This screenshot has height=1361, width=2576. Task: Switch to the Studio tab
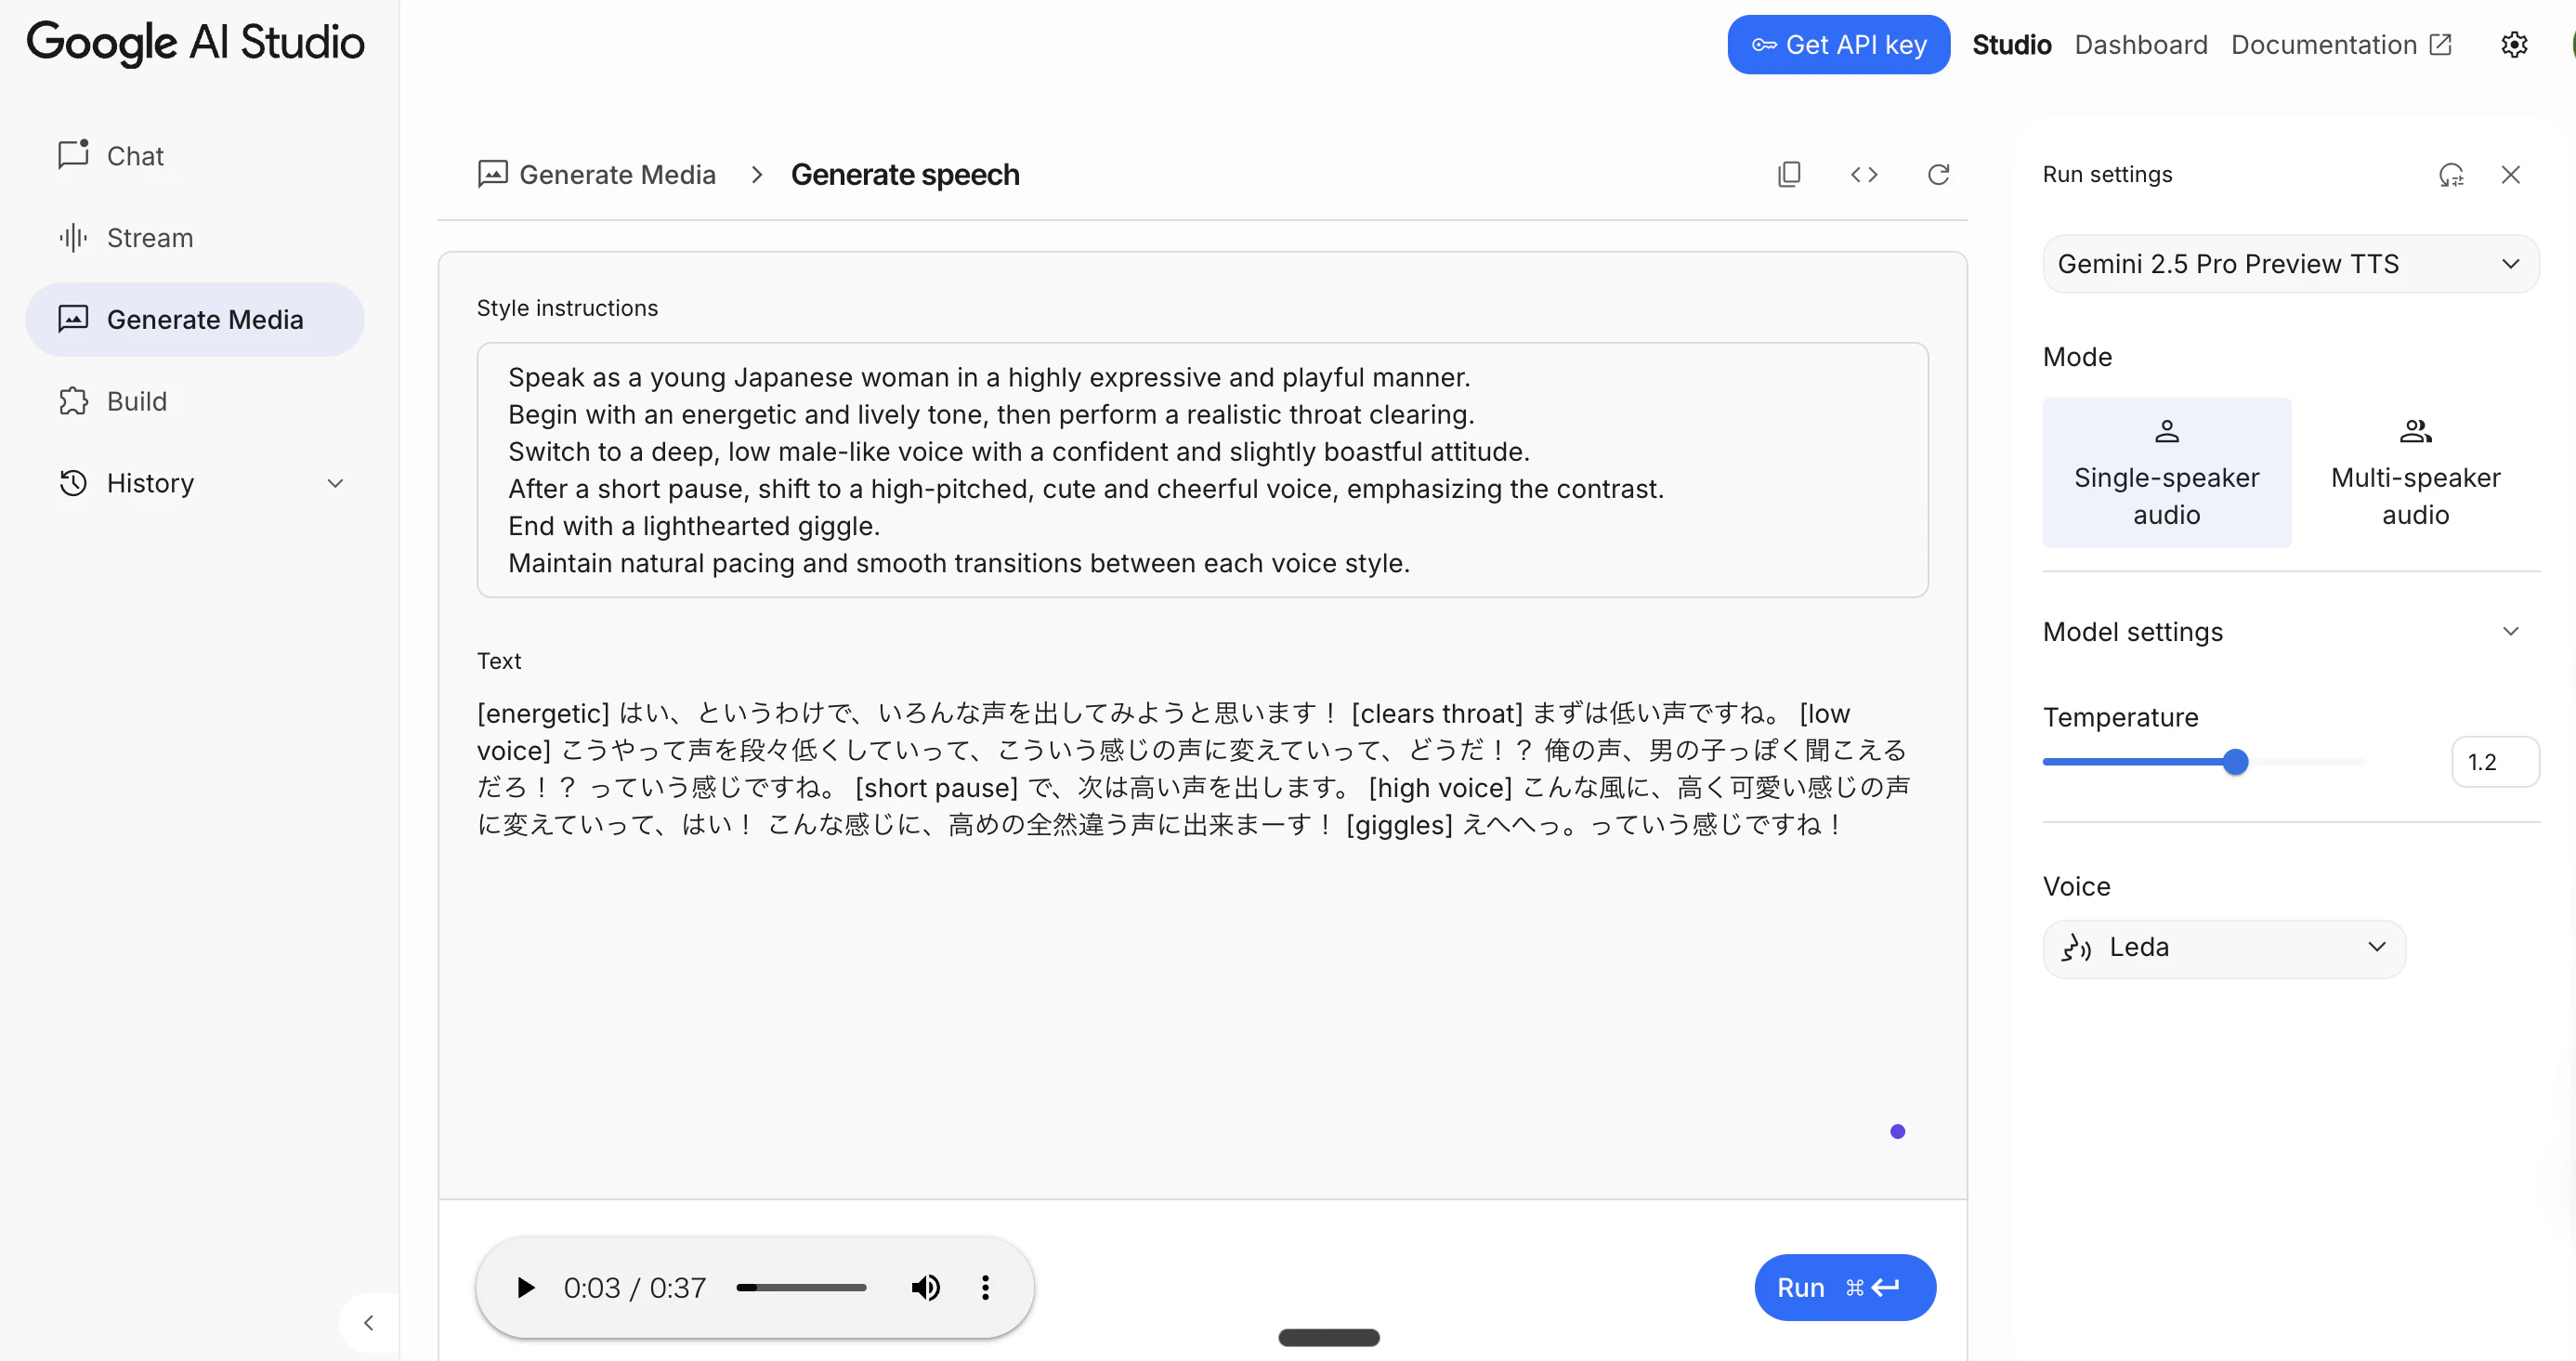[x=2011, y=45]
